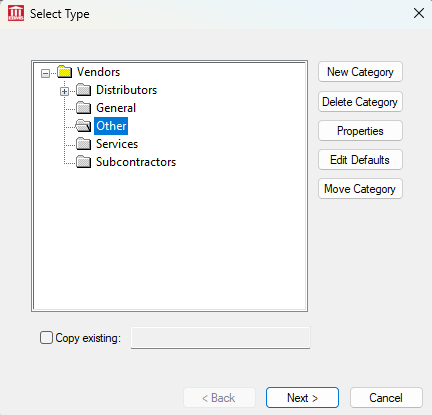
Task: Click the Vendors folder icon
Action: tap(65, 72)
